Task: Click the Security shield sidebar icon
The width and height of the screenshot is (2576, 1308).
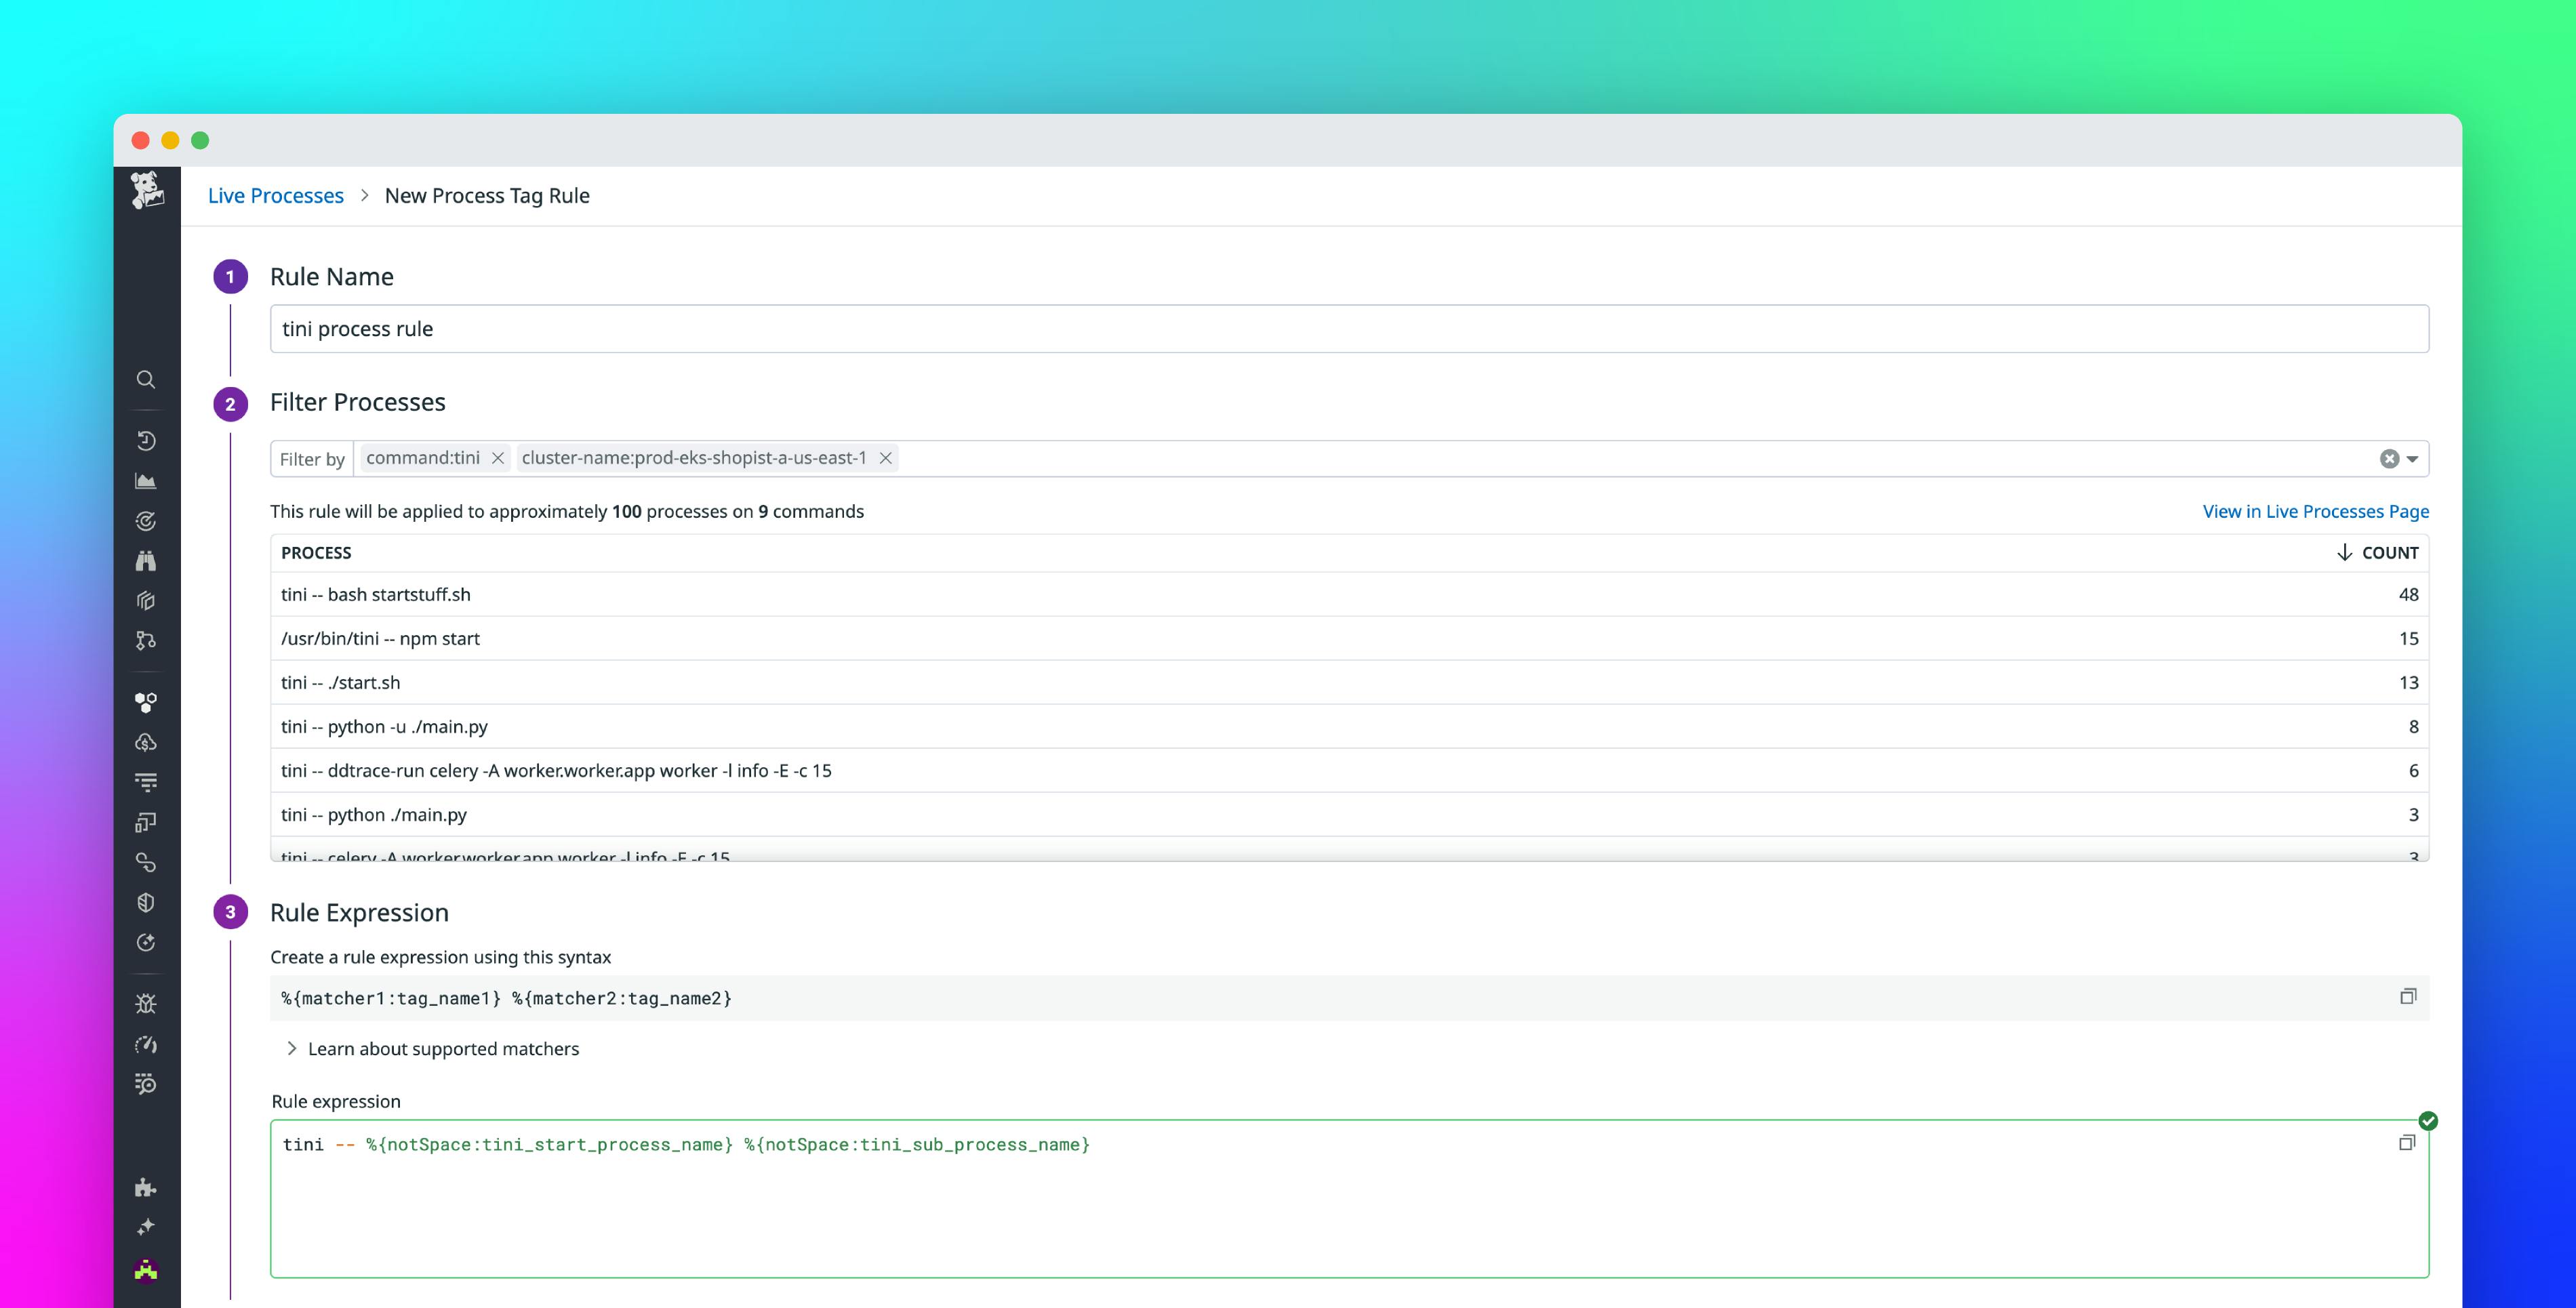Action: (146, 902)
